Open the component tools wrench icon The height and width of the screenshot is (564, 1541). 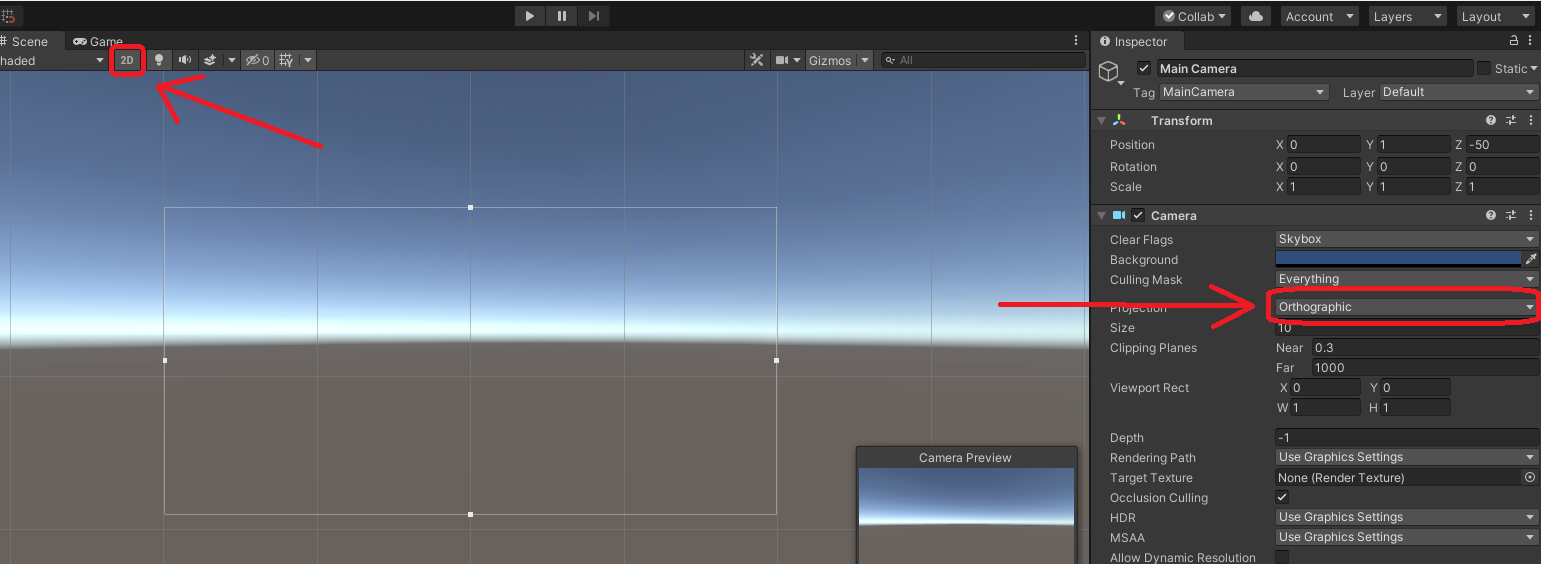click(x=757, y=60)
